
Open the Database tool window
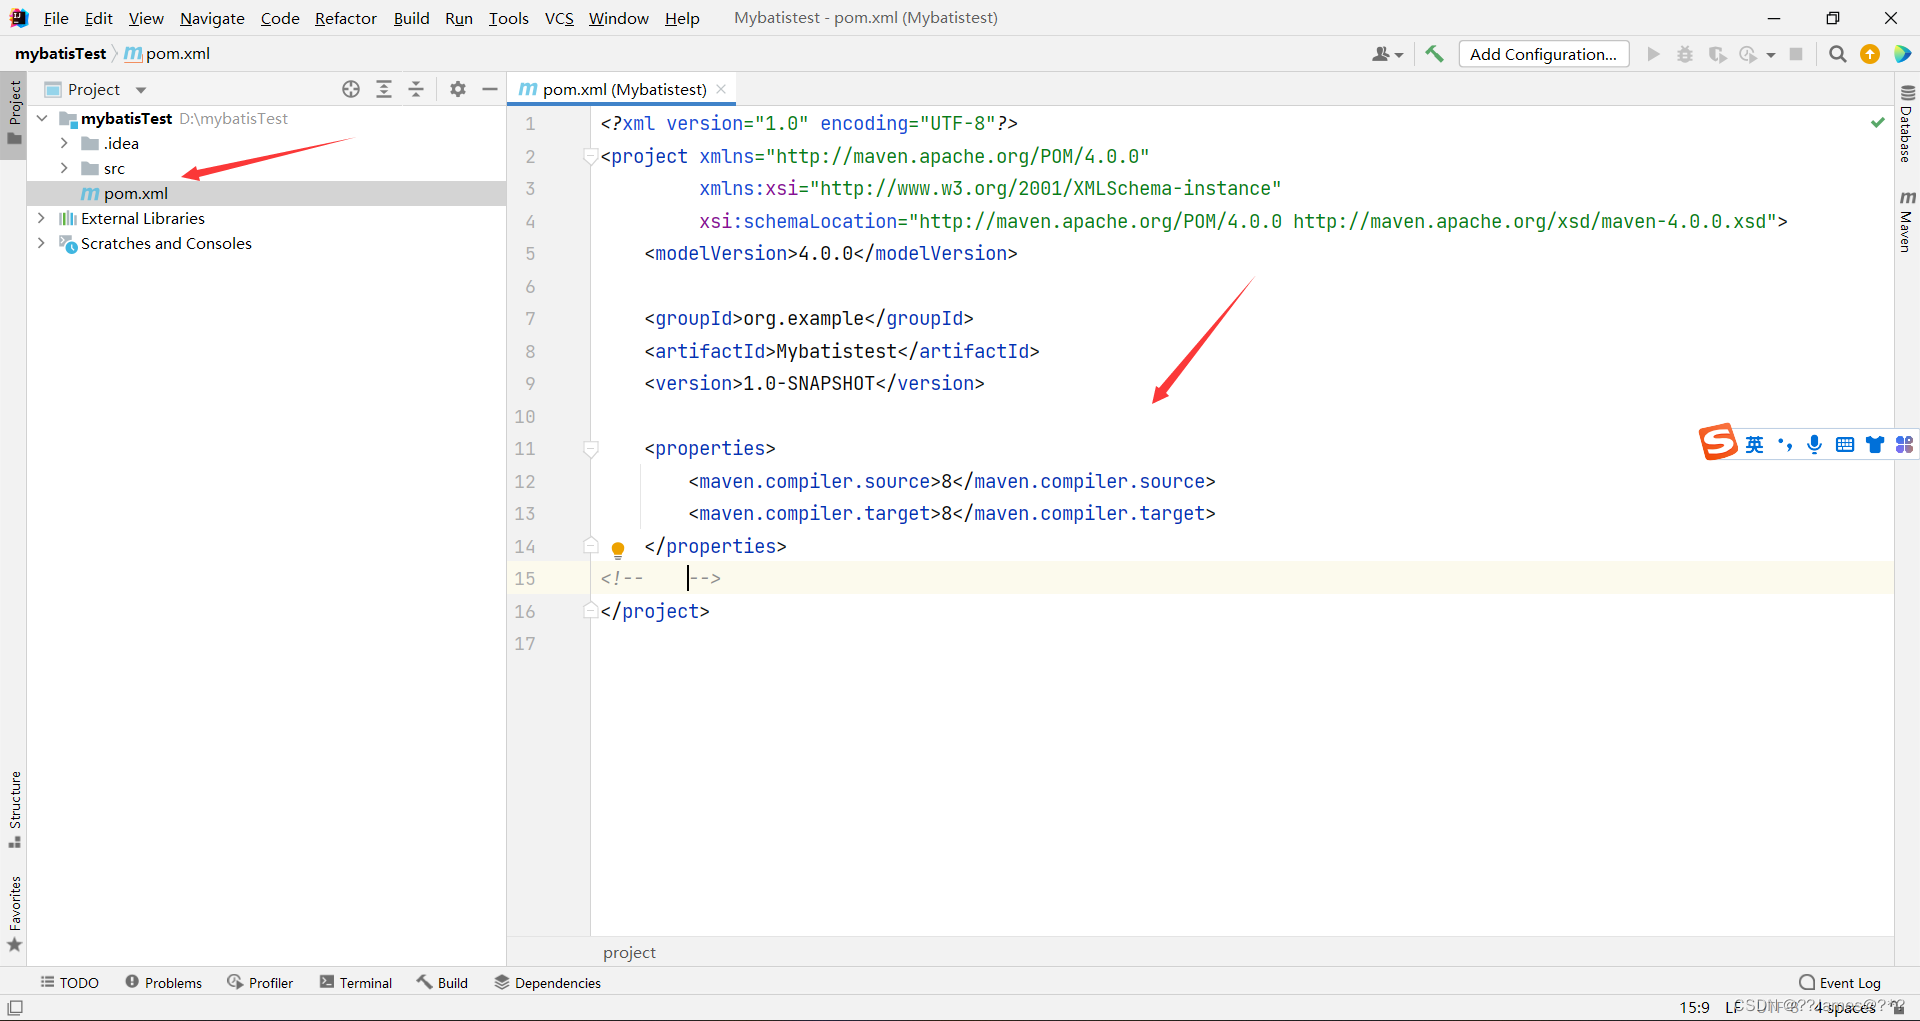tap(1907, 124)
